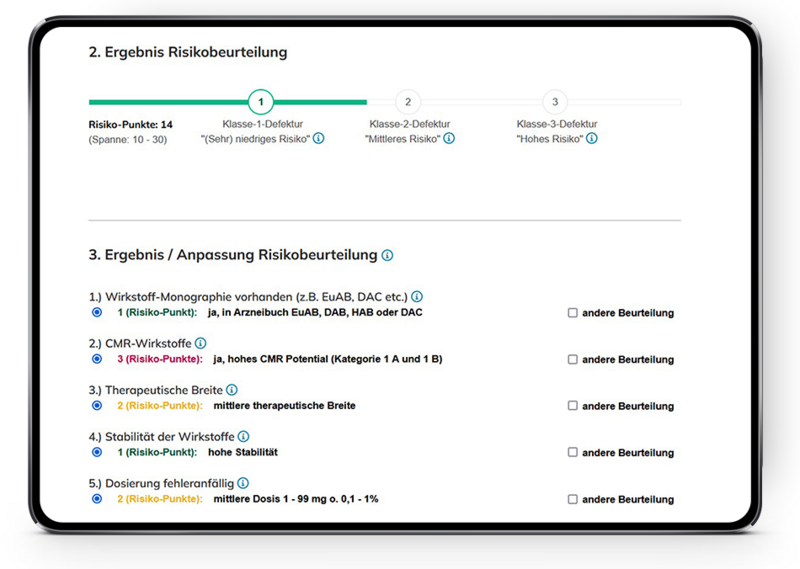Enable "andere Beurteilung" for Therapeutische Breite
The image size is (800, 569).
pyautogui.click(x=573, y=406)
